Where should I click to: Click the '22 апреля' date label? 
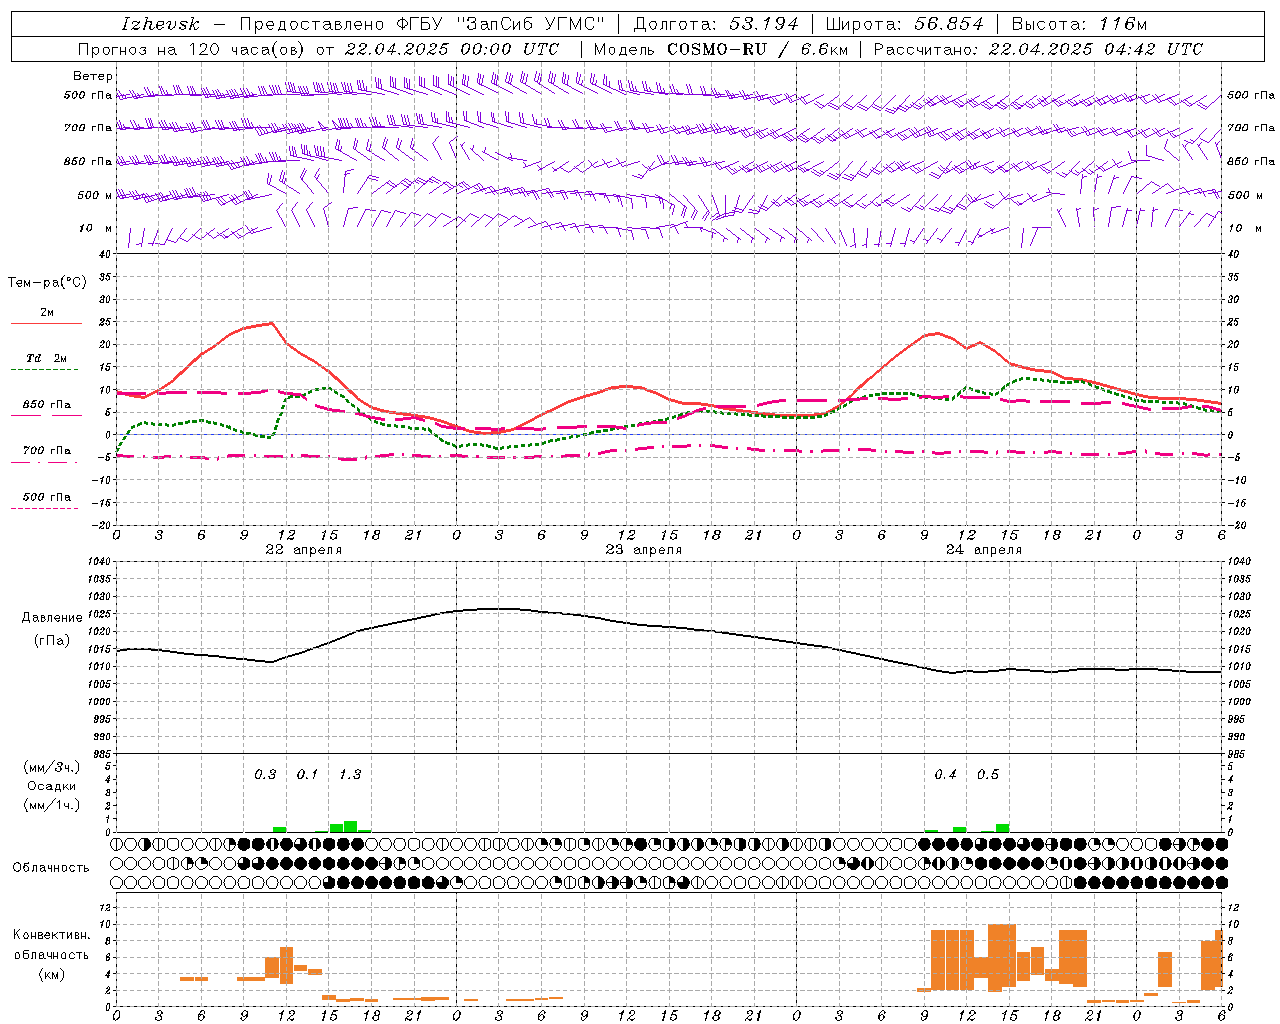pyautogui.click(x=303, y=550)
